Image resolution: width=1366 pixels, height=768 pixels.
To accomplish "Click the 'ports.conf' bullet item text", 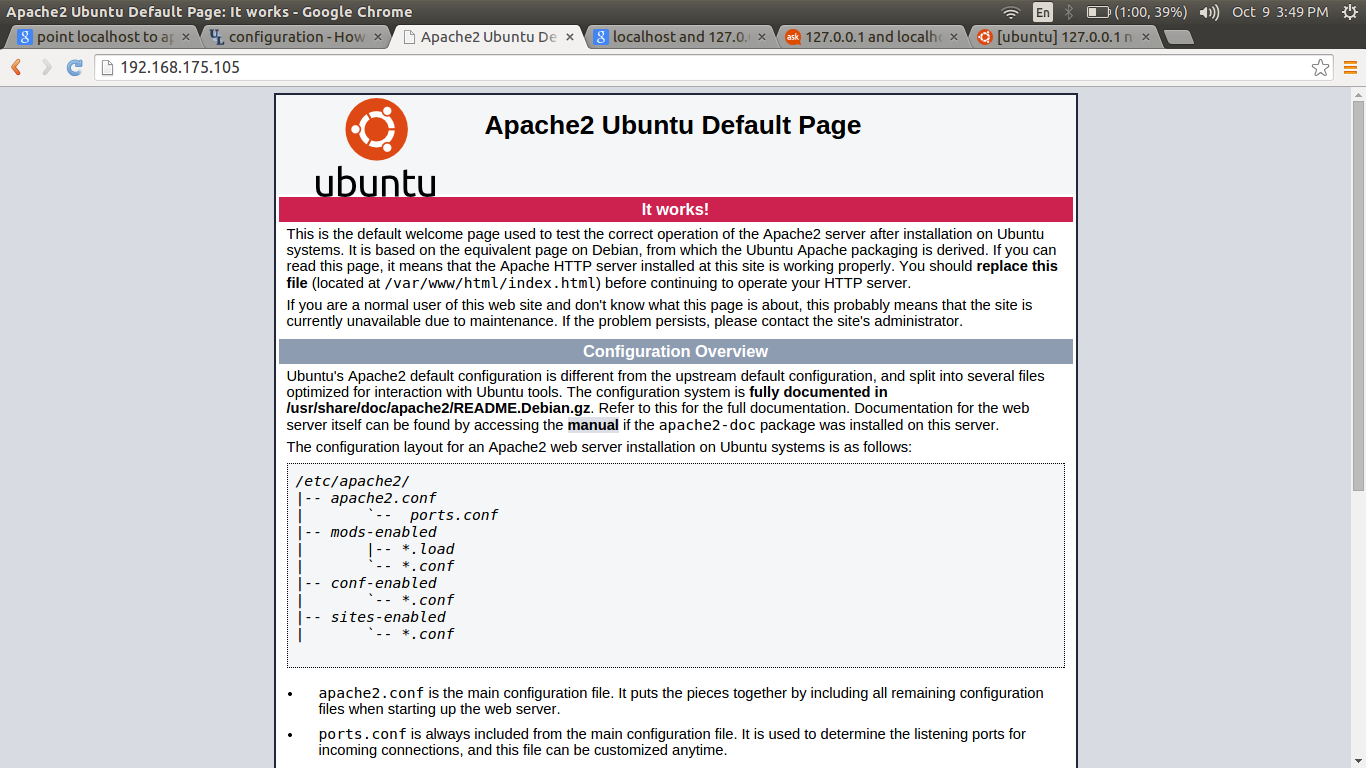I will click(x=362, y=734).
